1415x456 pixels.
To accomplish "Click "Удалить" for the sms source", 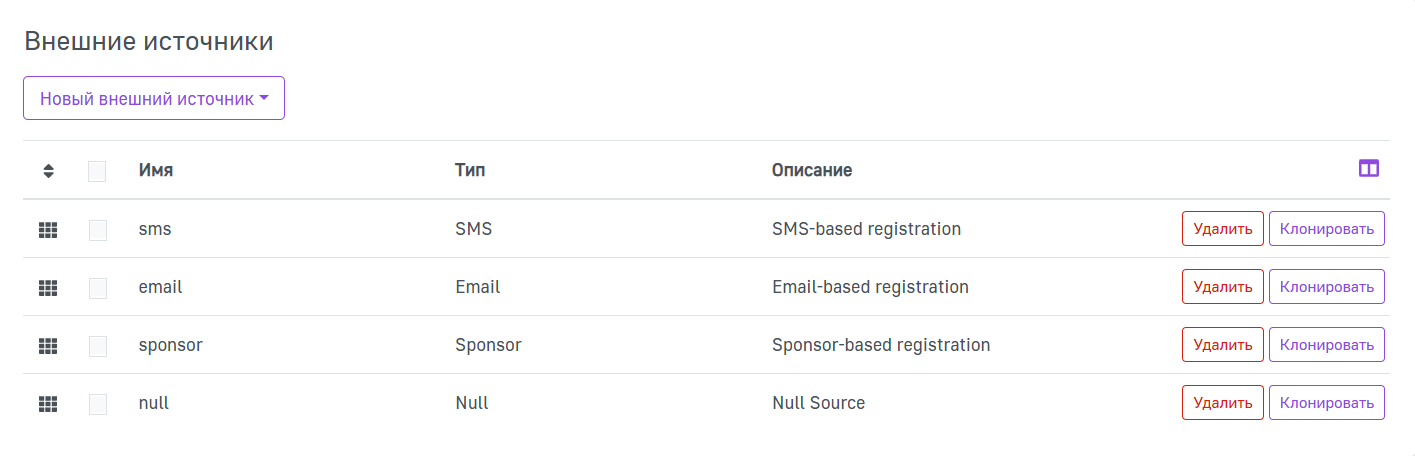I will [1222, 229].
